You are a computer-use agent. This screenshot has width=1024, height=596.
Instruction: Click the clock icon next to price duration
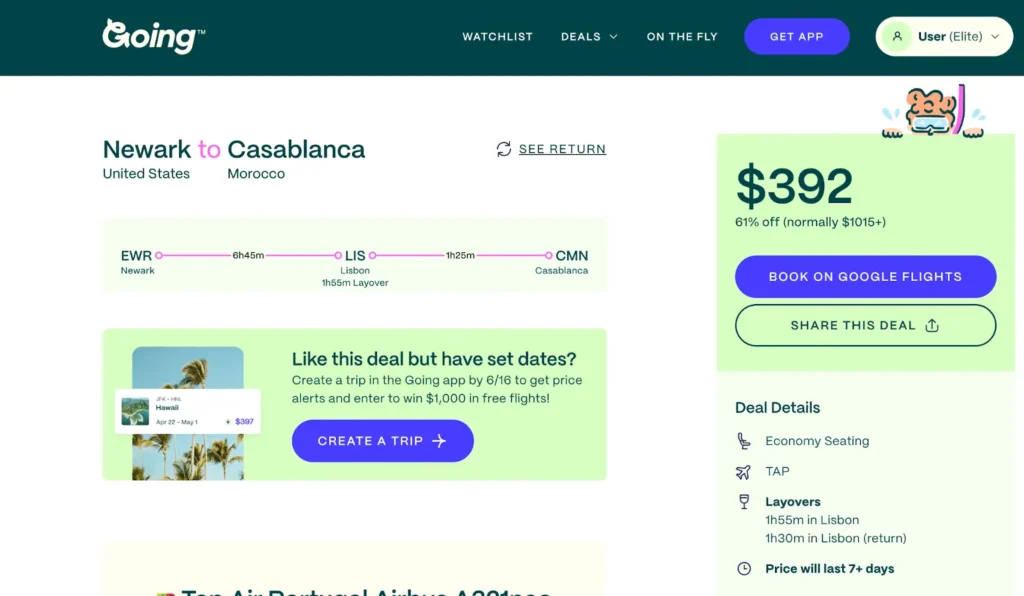743,568
